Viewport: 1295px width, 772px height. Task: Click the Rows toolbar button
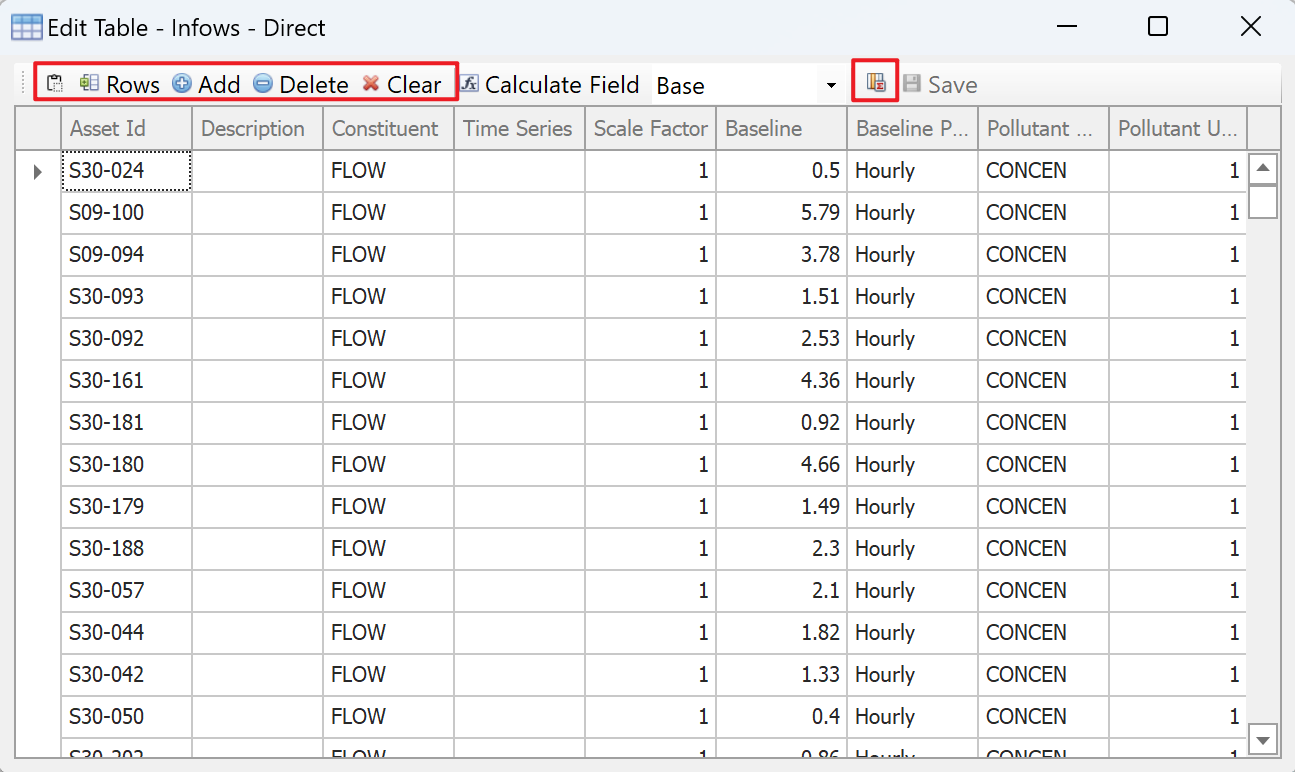(x=120, y=85)
